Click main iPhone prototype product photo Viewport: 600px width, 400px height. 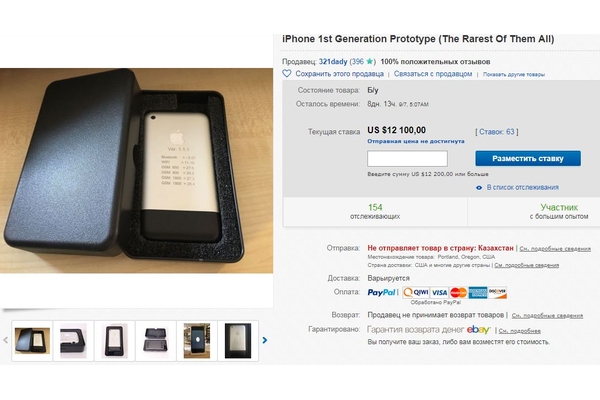click(136, 171)
